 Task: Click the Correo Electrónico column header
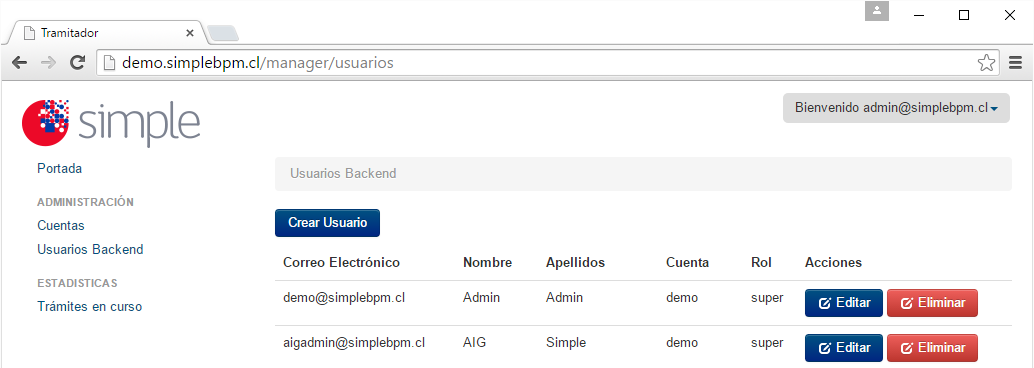pos(342,262)
